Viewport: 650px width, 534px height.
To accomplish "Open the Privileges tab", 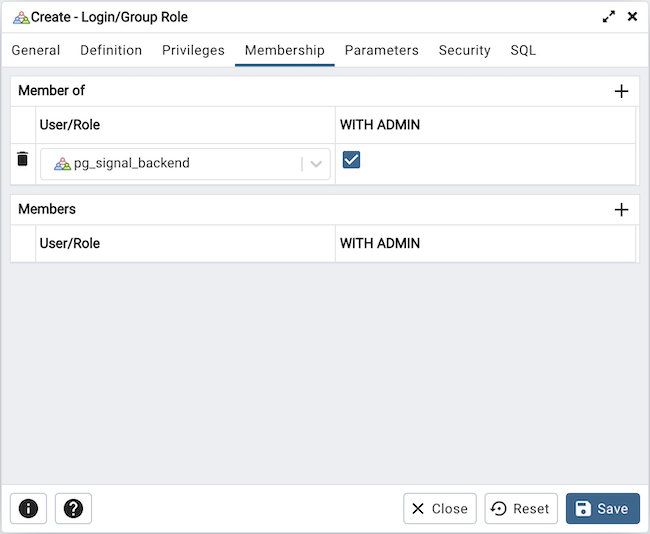I will point(193,50).
